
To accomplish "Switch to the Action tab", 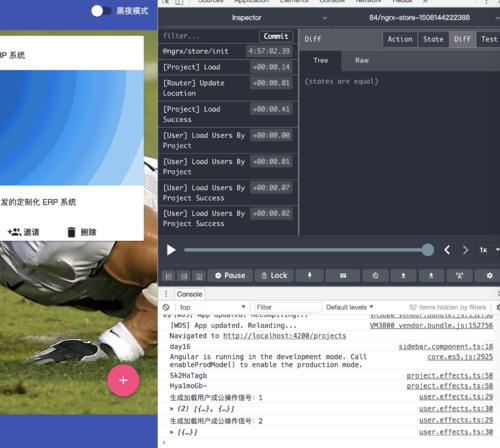I will (x=400, y=39).
